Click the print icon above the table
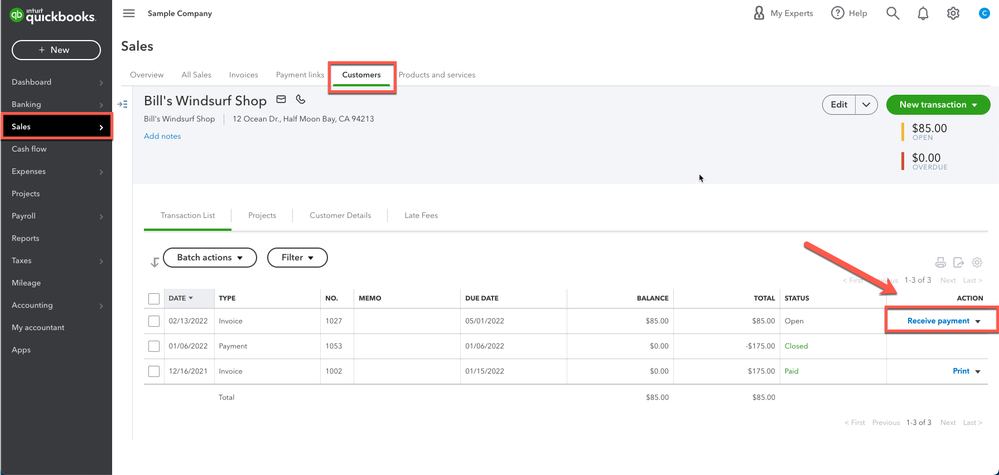This screenshot has height=475, width=999. tap(940, 262)
